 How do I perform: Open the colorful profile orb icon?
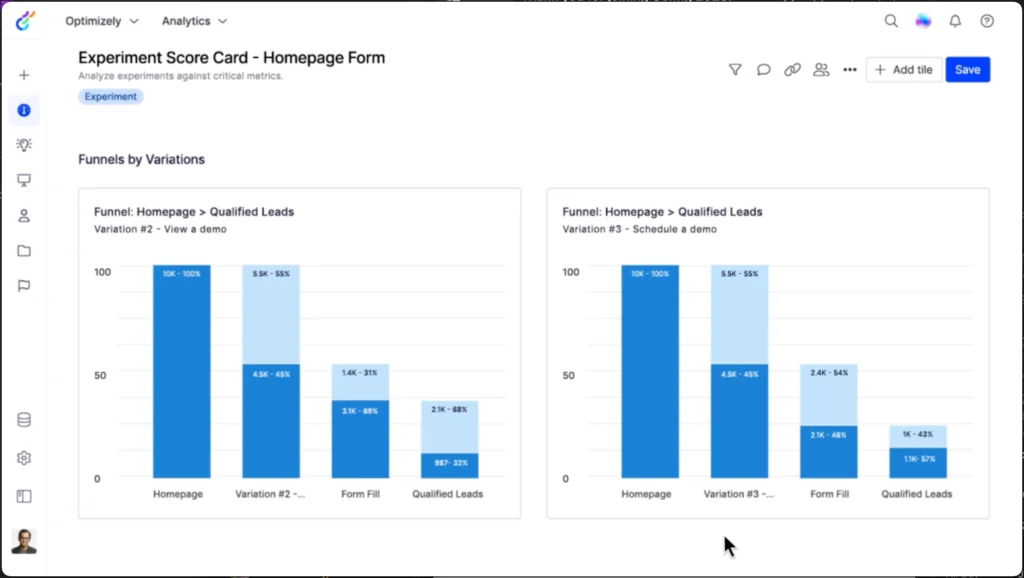[923, 21]
